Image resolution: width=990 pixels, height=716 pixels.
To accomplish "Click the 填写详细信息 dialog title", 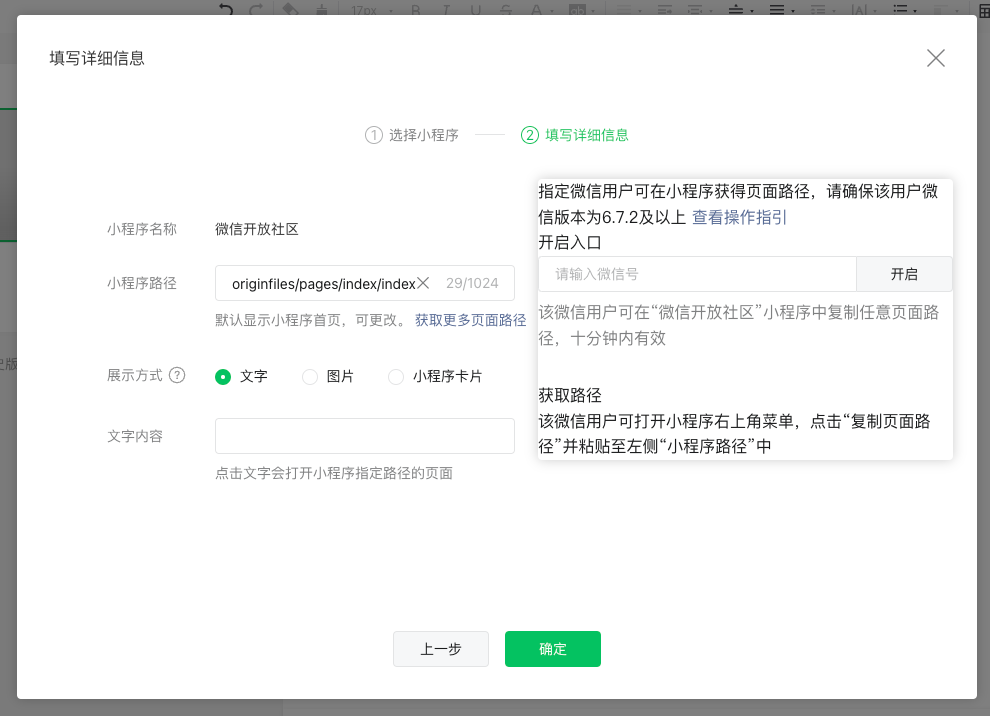I will pos(97,58).
